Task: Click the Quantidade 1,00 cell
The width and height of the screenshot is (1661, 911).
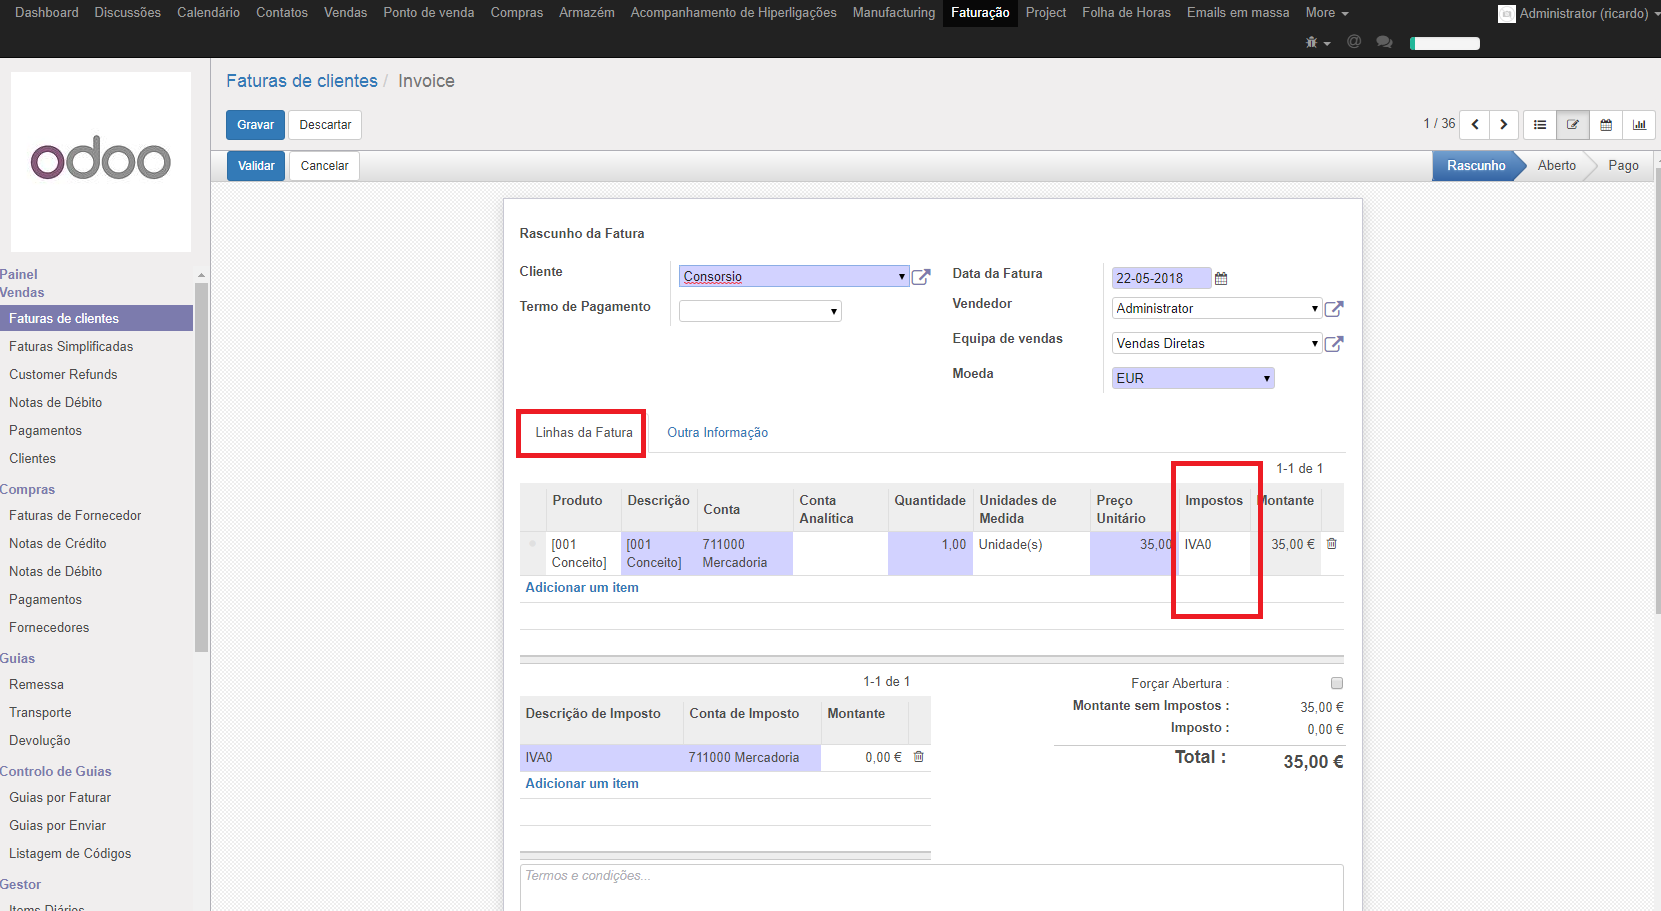Action: coord(930,553)
